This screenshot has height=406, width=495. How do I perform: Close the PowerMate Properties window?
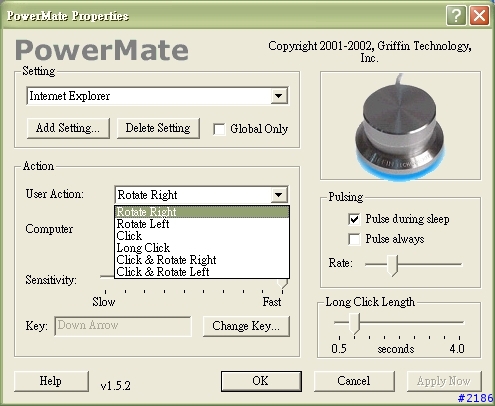coord(479,15)
